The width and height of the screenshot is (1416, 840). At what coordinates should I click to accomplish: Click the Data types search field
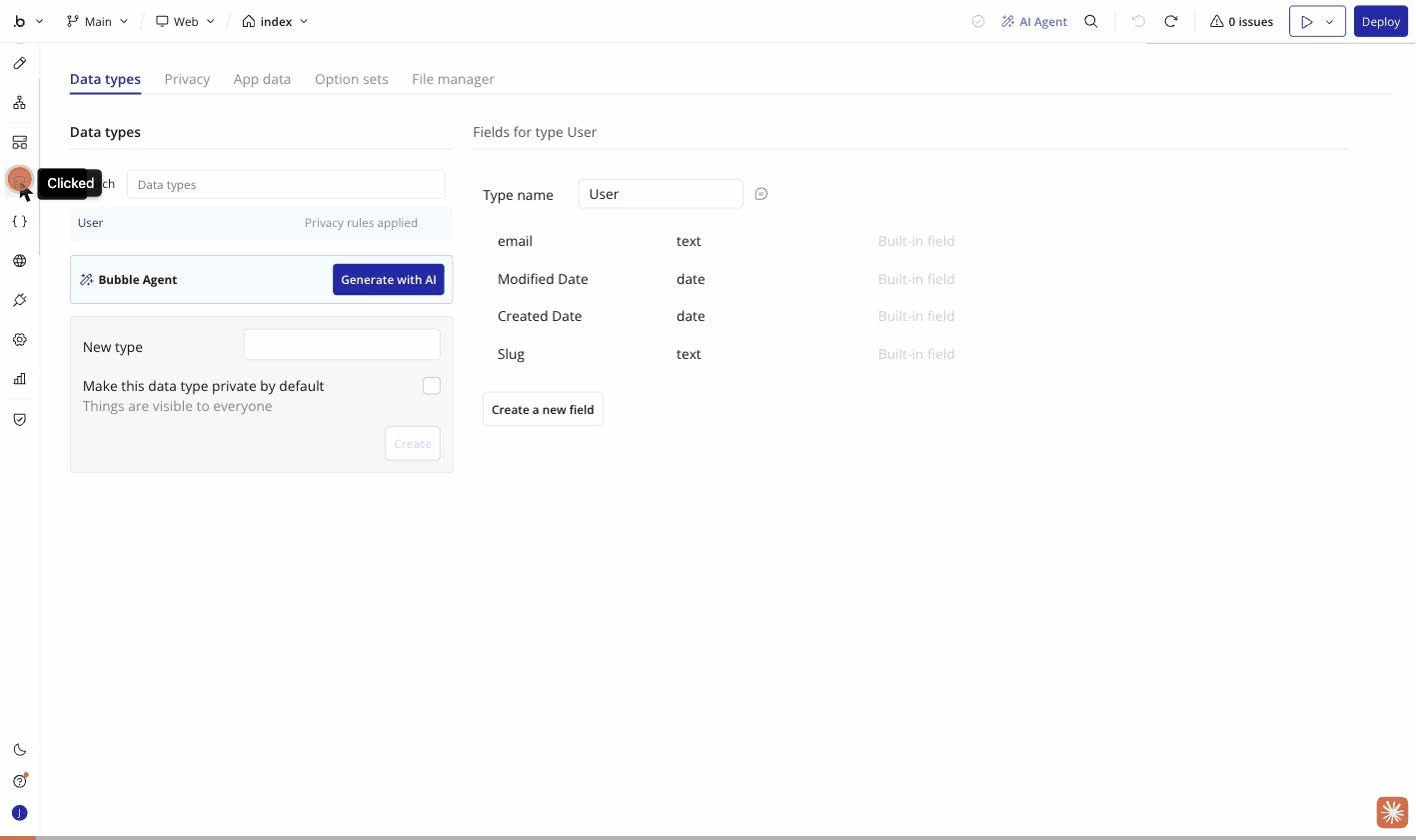click(286, 185)
